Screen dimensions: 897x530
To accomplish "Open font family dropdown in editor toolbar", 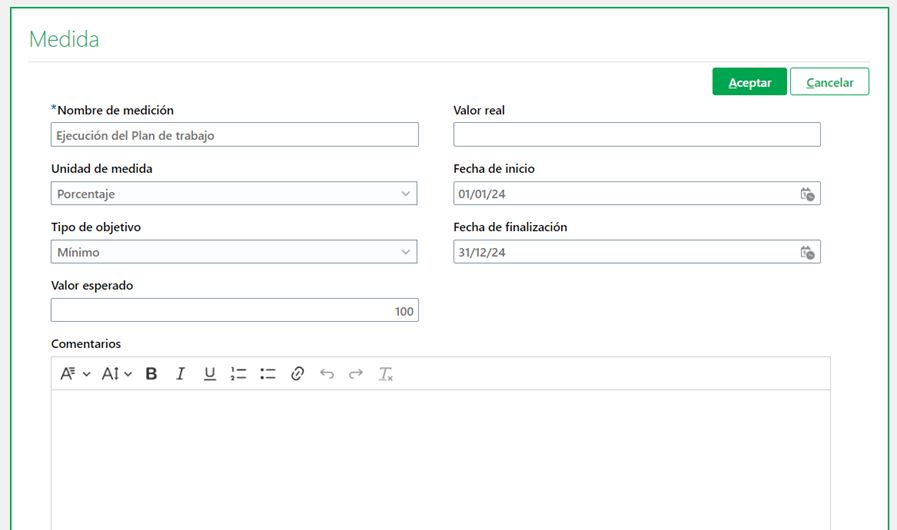I will (x=75, y=374).
